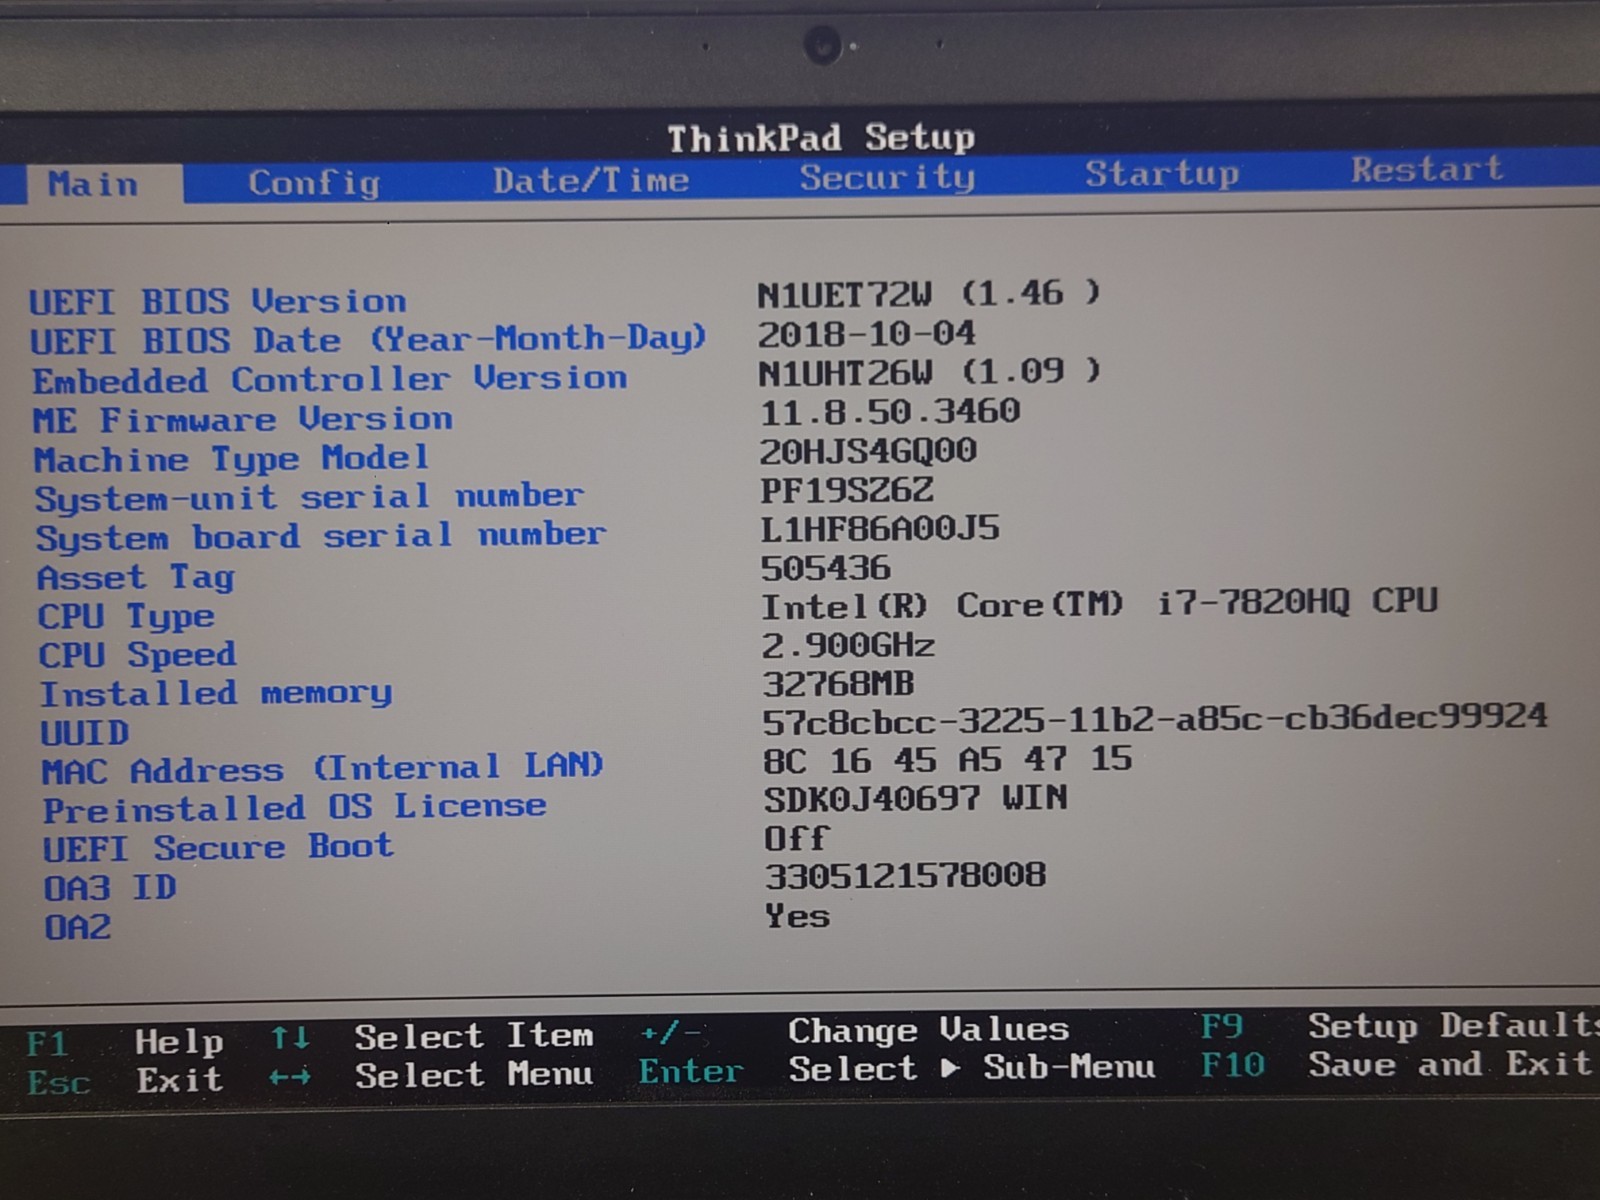Click value N1UHT26W (1.09)
This screenshot has width=1600, height=1200.
[929, 372]
